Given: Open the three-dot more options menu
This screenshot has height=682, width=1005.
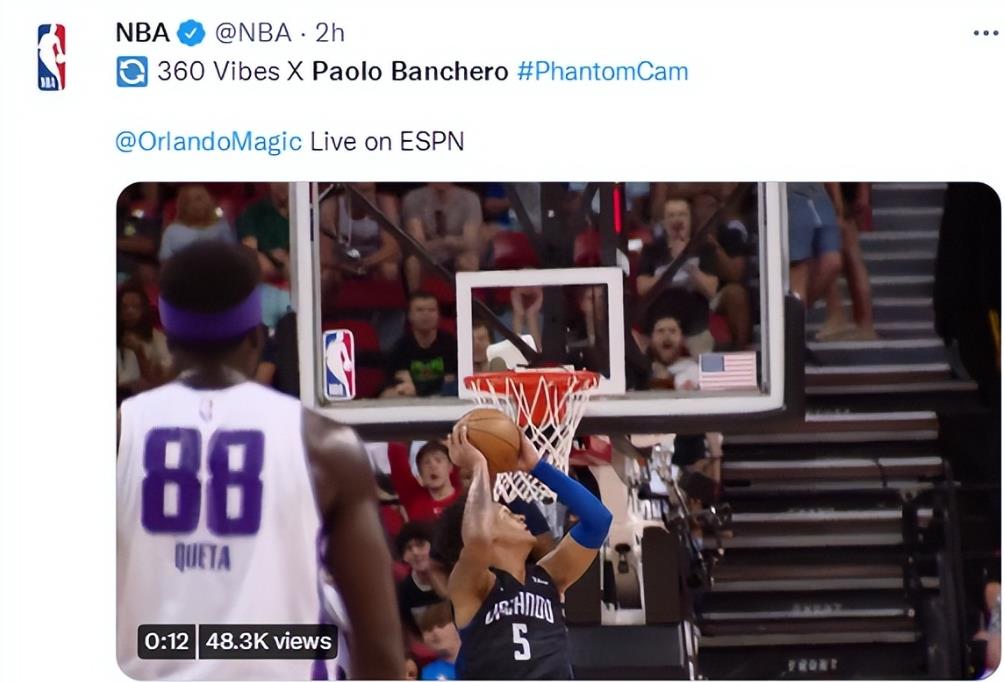Looking at the screenshot, I should coord(985,33).
